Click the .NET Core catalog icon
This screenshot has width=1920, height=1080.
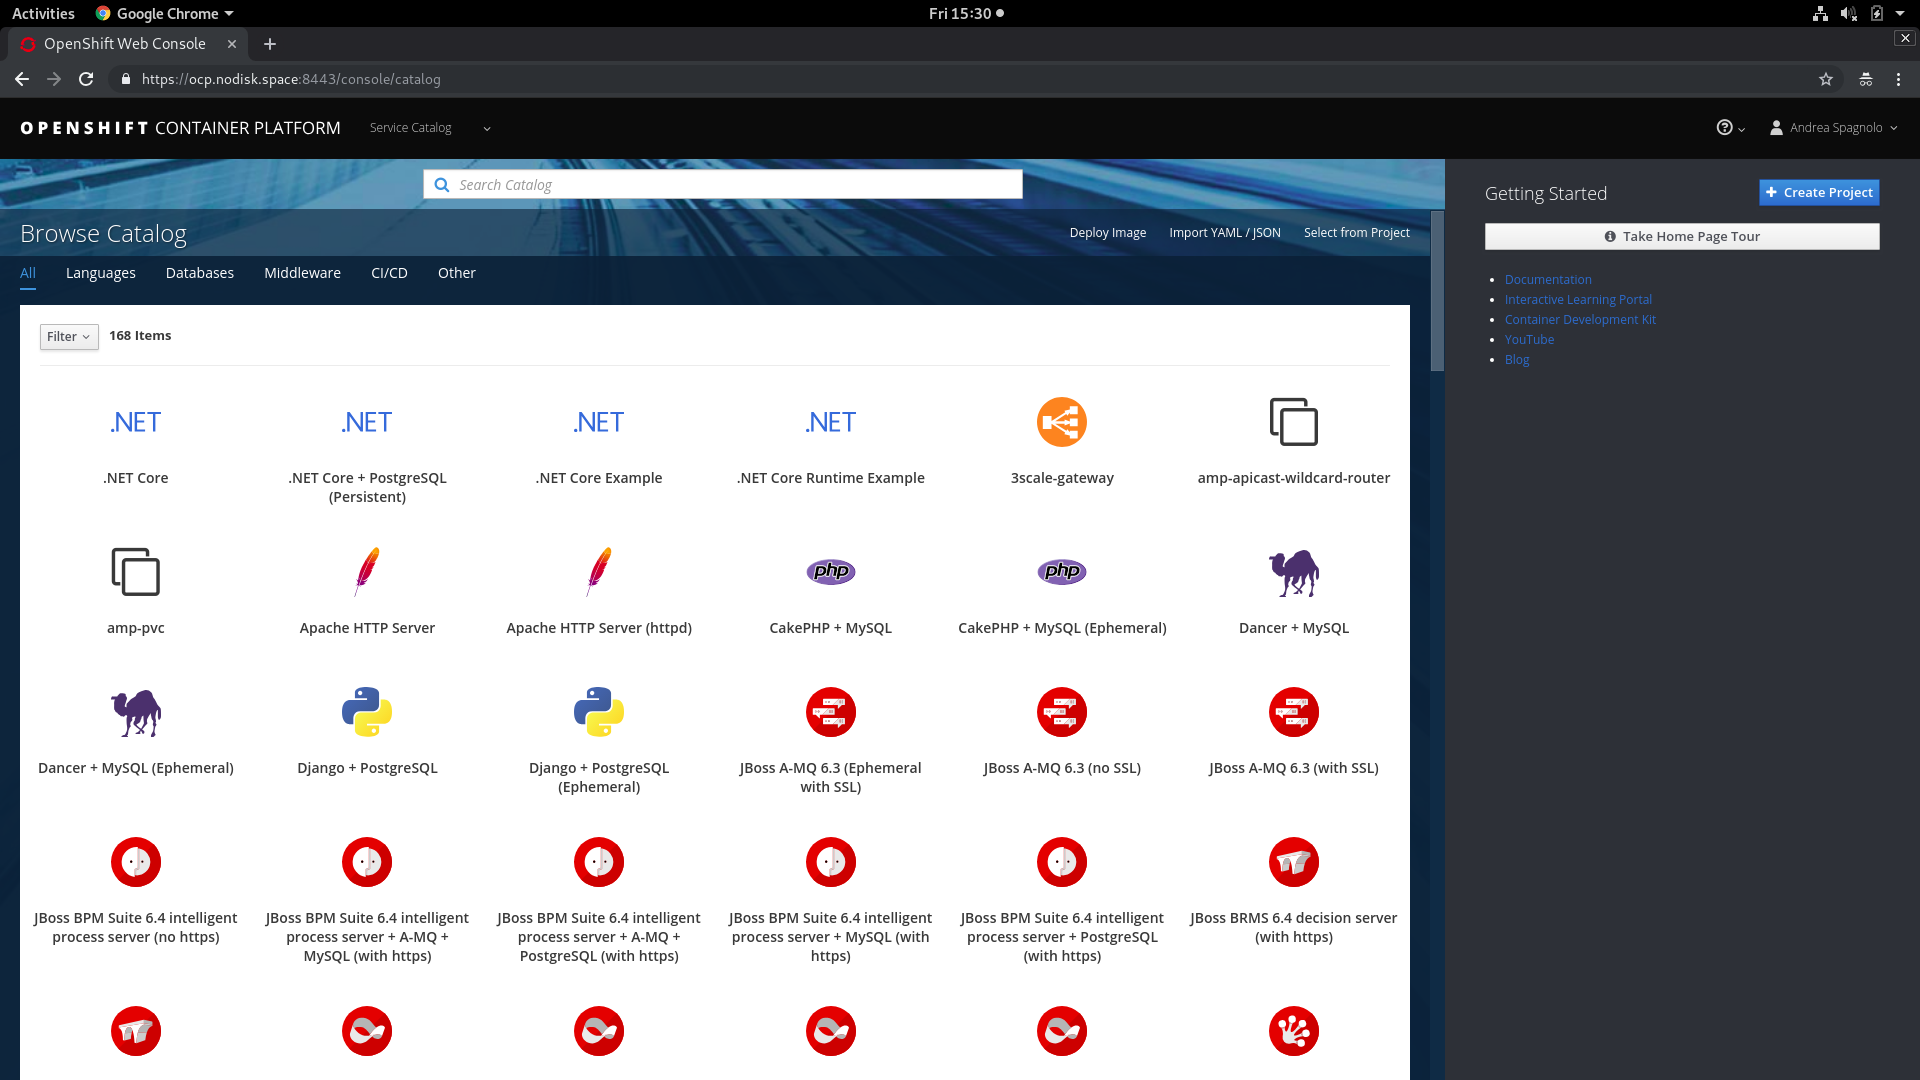[135, 422]
